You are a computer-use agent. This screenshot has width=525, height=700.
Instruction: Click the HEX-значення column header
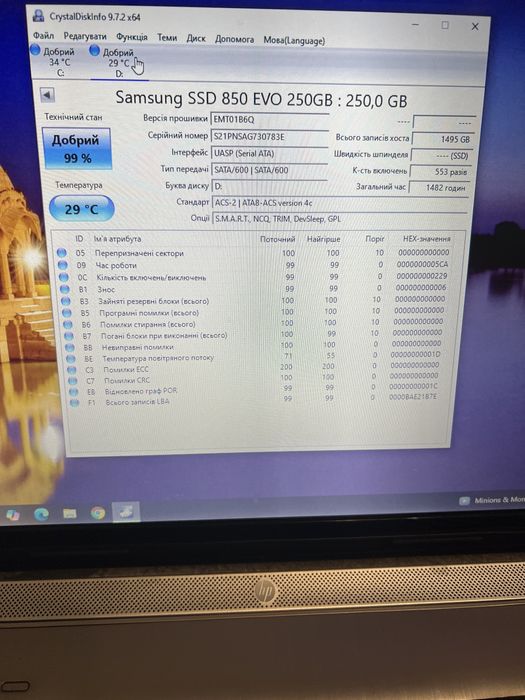click(426, 239)
